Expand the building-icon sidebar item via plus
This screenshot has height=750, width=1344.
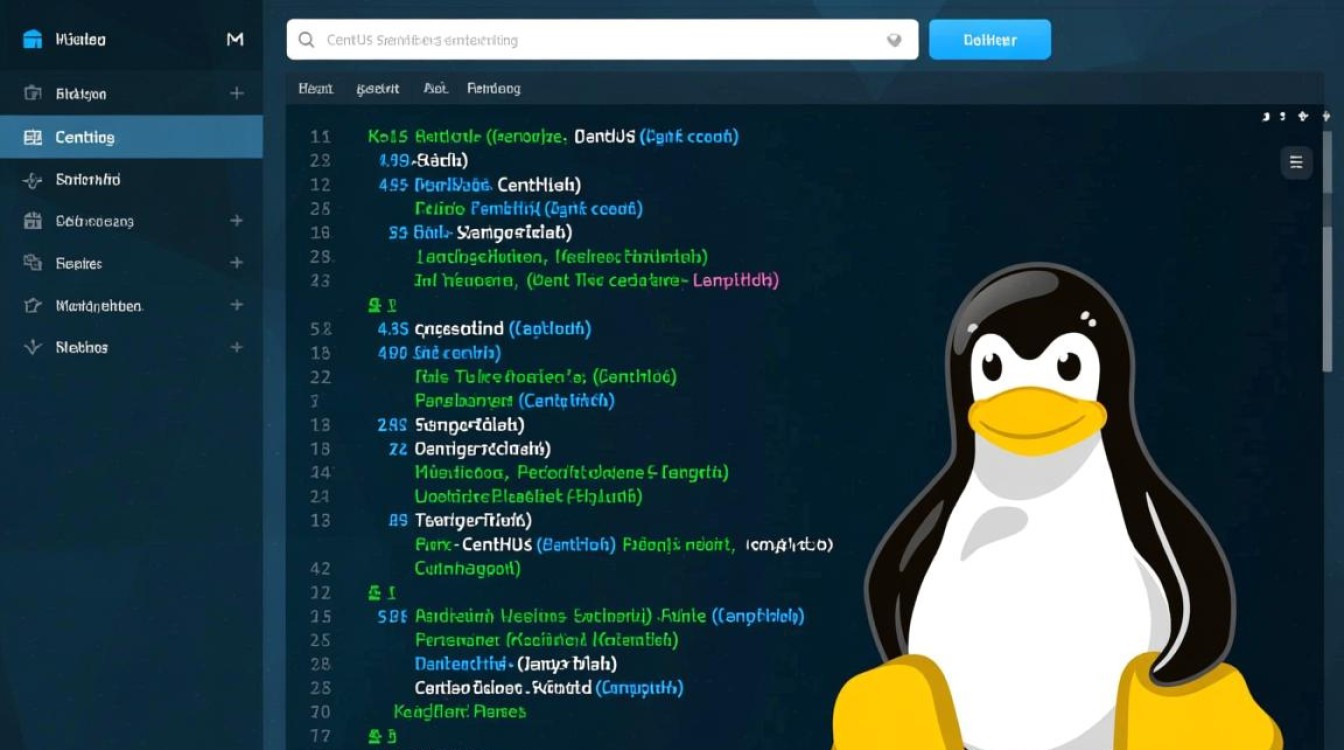[x=237, y=220]
